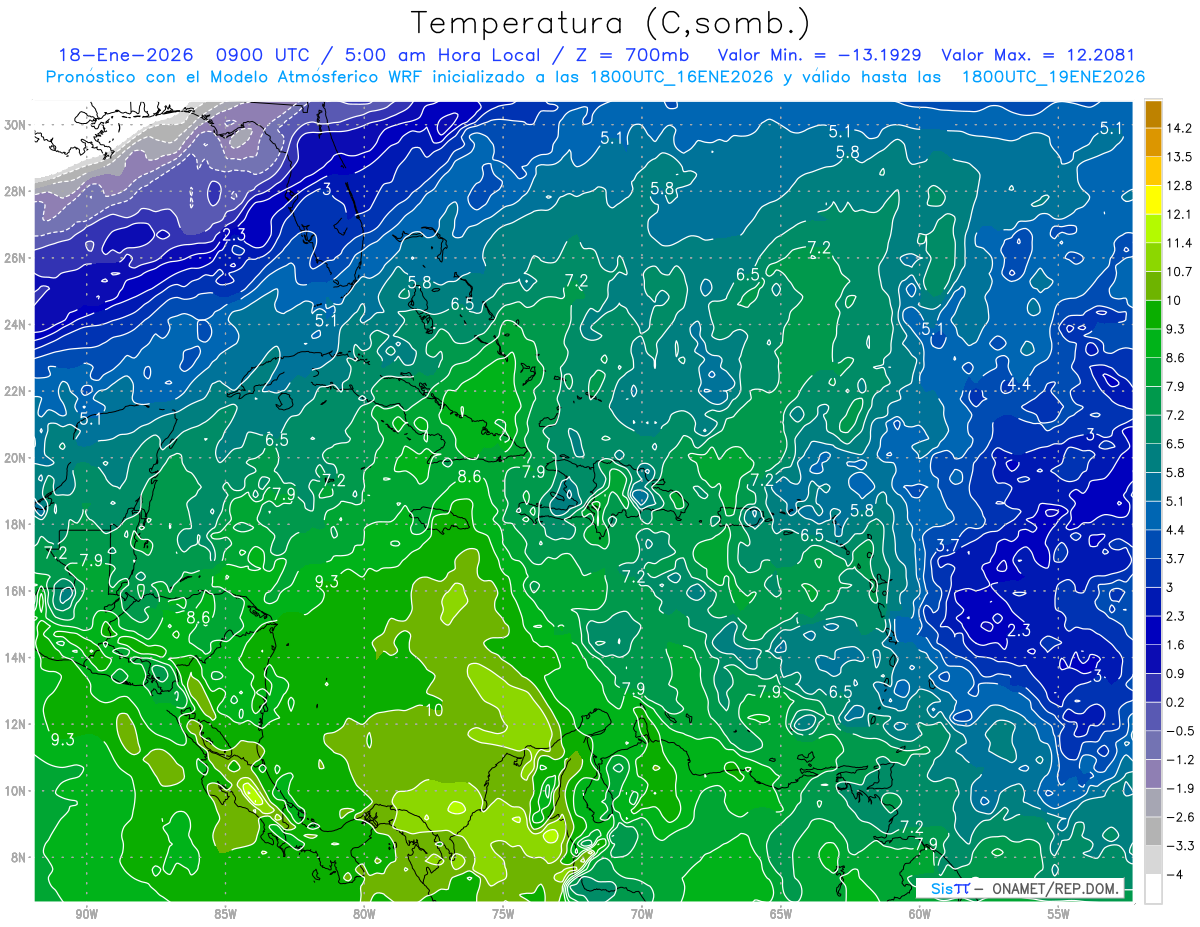1200x927 pixels.
Task: Click the '0.9' value on the color legend
Action: tap(1177, 673)
